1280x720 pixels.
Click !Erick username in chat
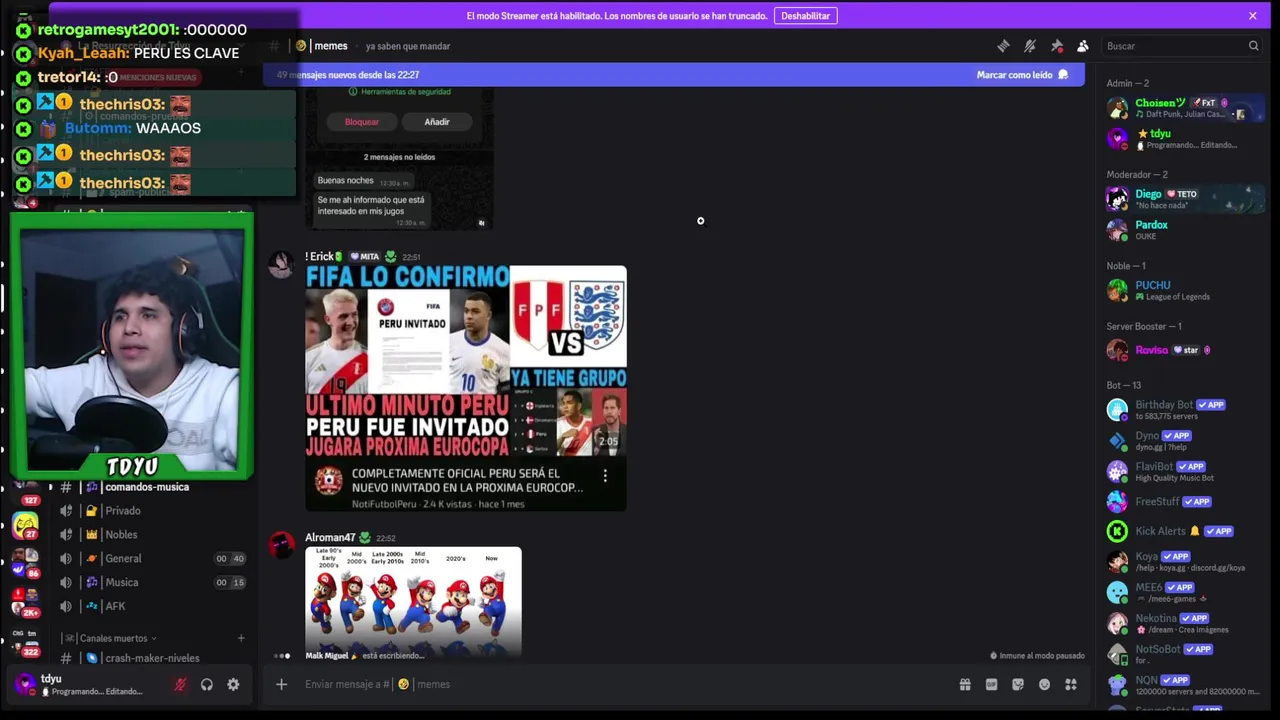pos(324,257)
